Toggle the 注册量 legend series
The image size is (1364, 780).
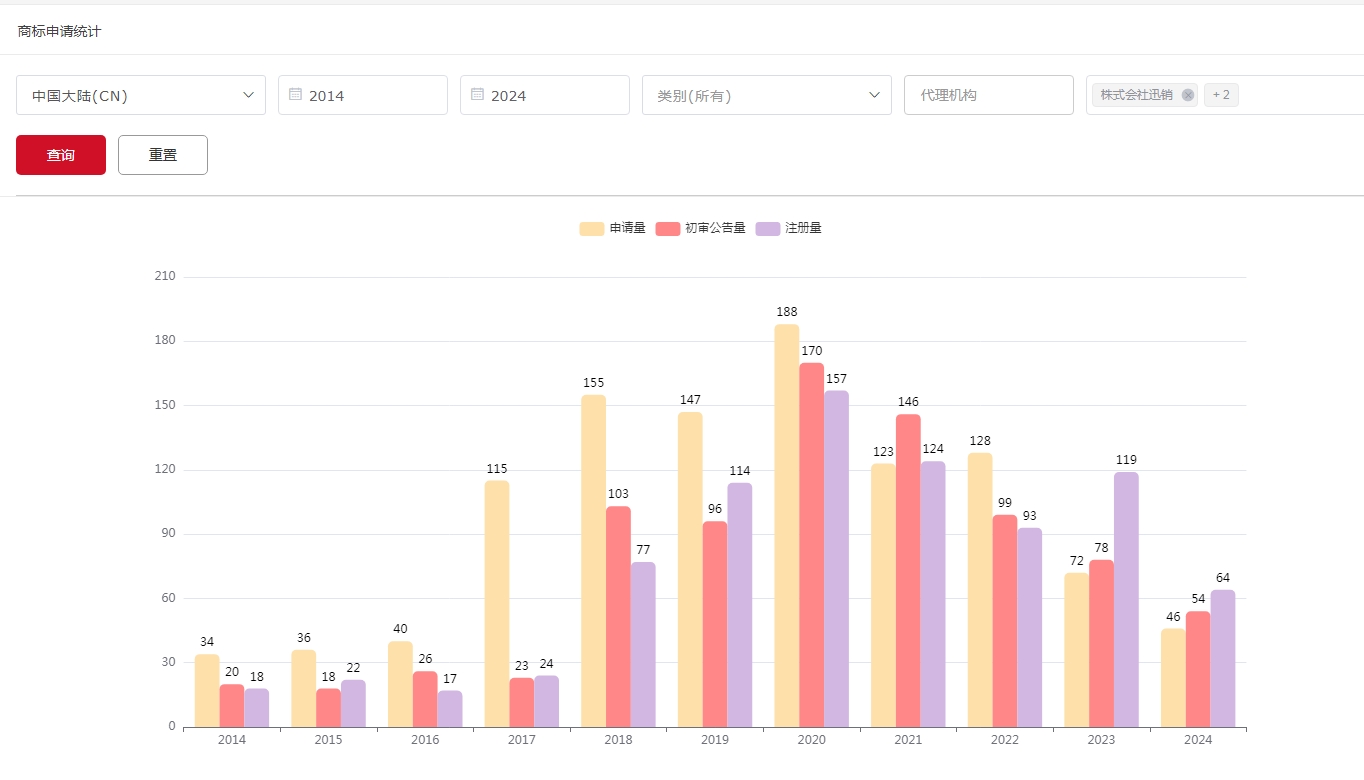pyautogui.click(x=789, y=228)
